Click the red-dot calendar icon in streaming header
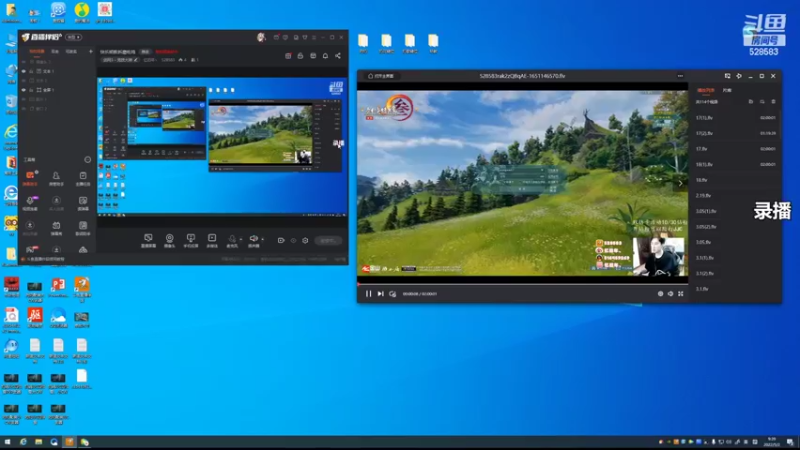Viewport: 800px width, 450px height. 288,56
